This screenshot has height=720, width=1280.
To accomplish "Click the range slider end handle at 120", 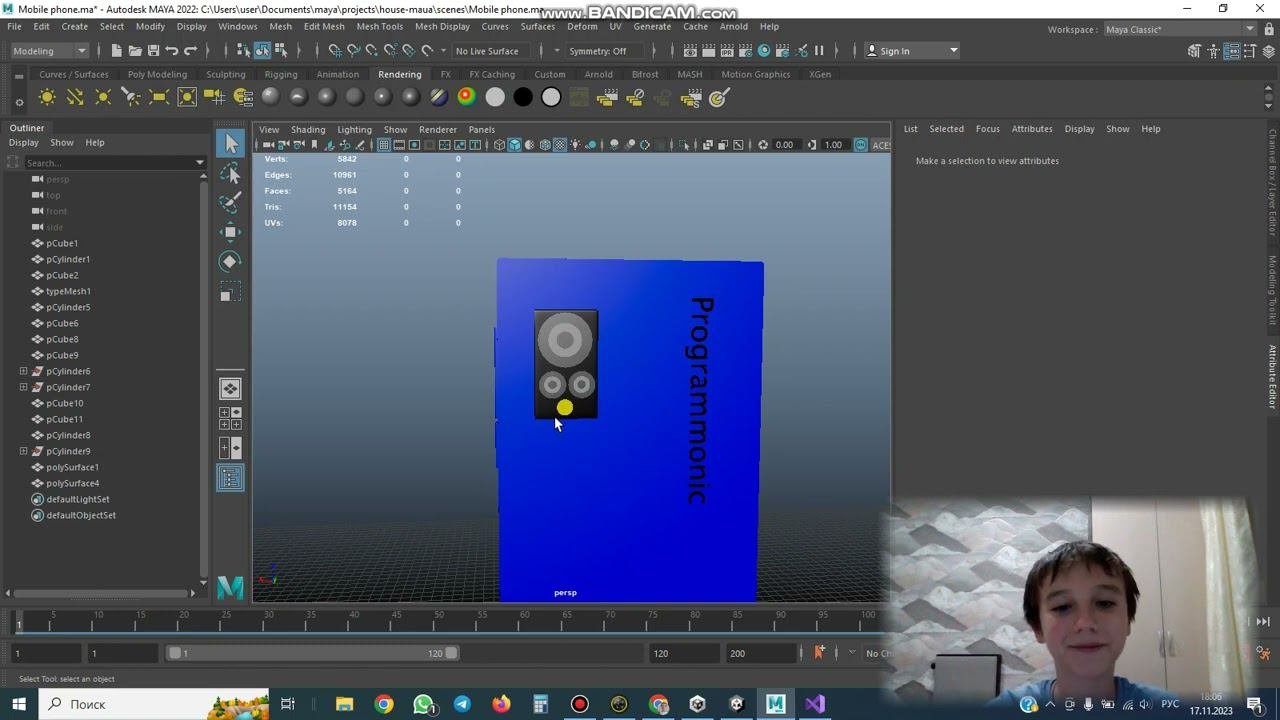I will point(452,653).
